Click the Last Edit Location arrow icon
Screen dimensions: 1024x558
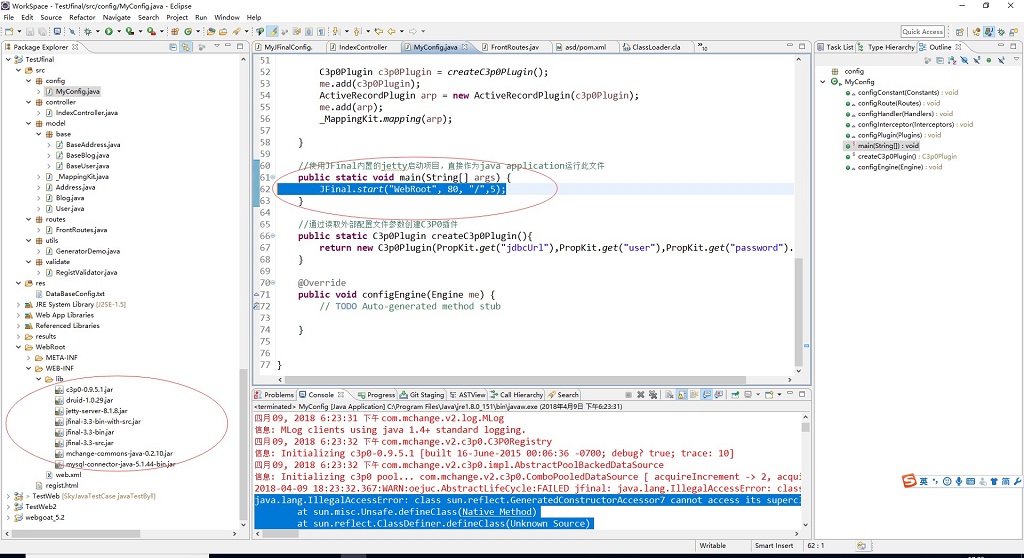[379, 31]
